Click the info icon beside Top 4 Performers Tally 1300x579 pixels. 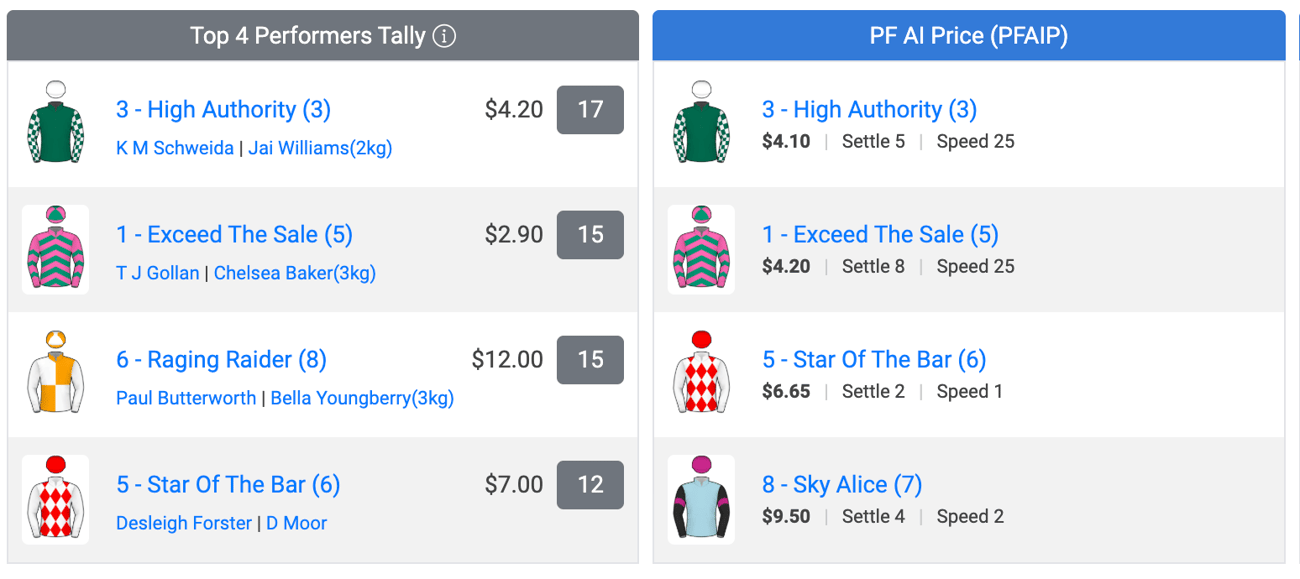click(444, 36)
